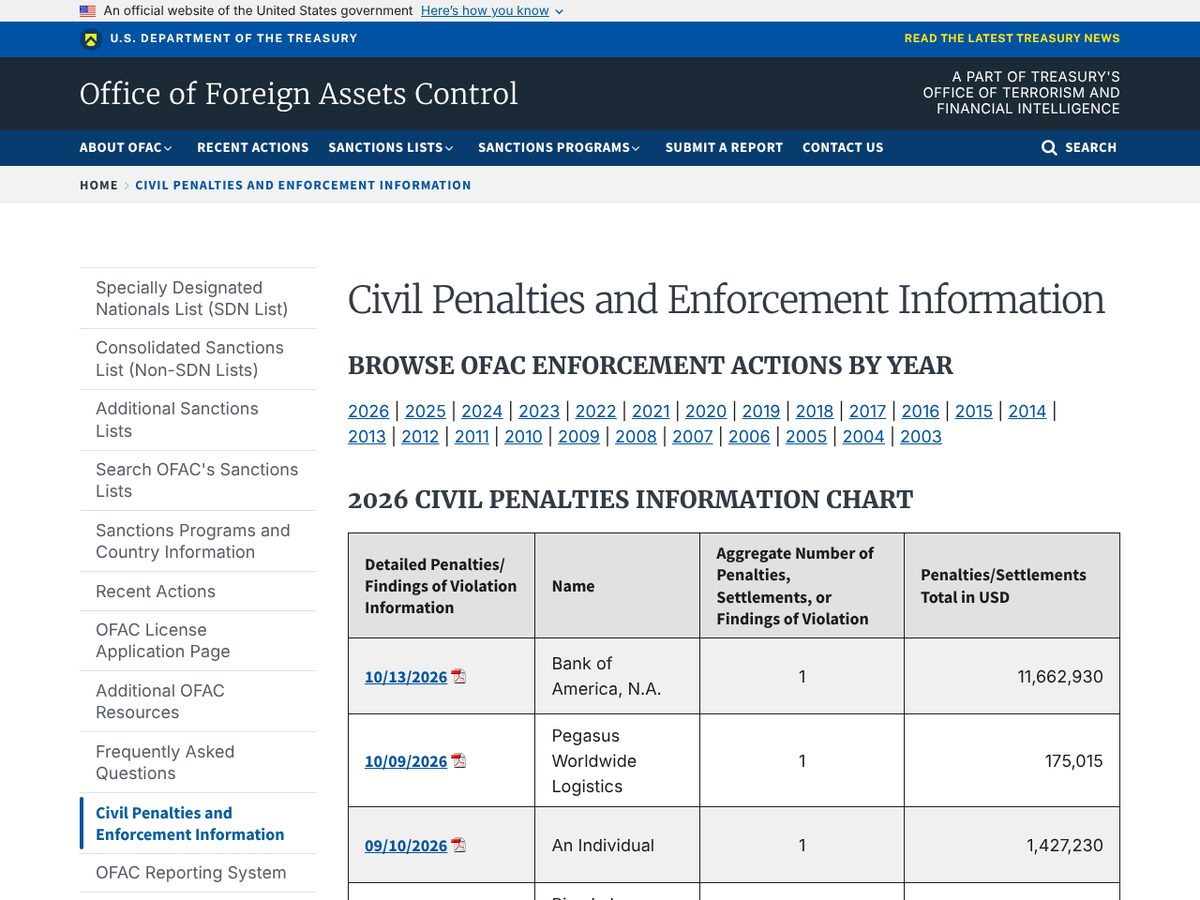The width and height of the screenshot is (1200, 900).
Task: Open Recent Actions in the sidebar
Action: point(198,591)
